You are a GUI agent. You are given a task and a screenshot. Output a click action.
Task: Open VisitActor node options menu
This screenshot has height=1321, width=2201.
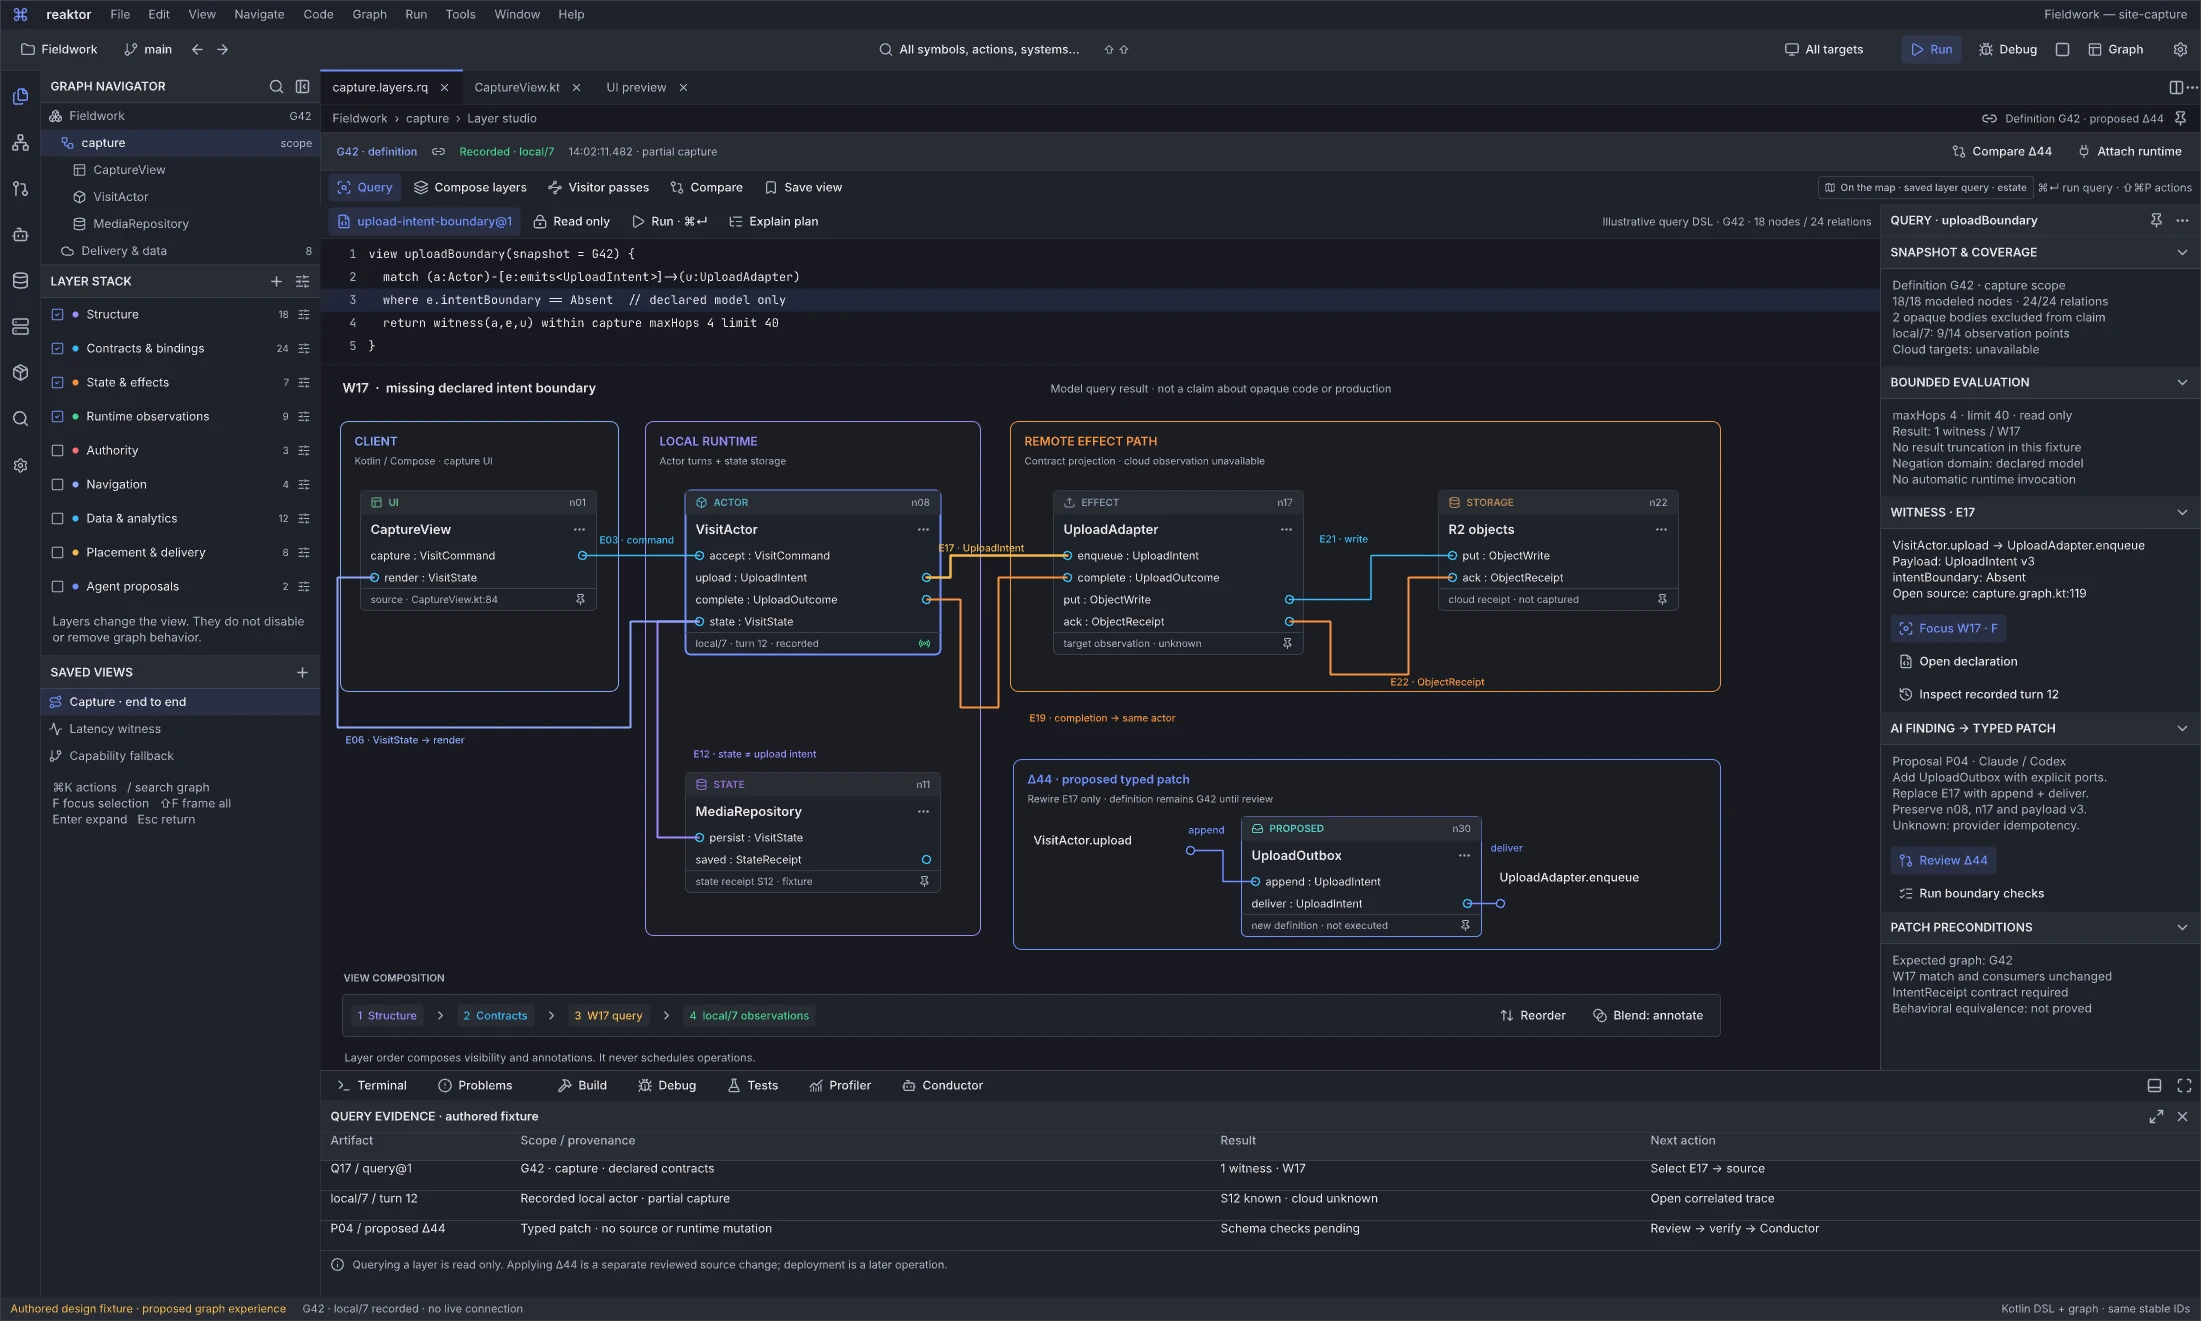[923, 529]
